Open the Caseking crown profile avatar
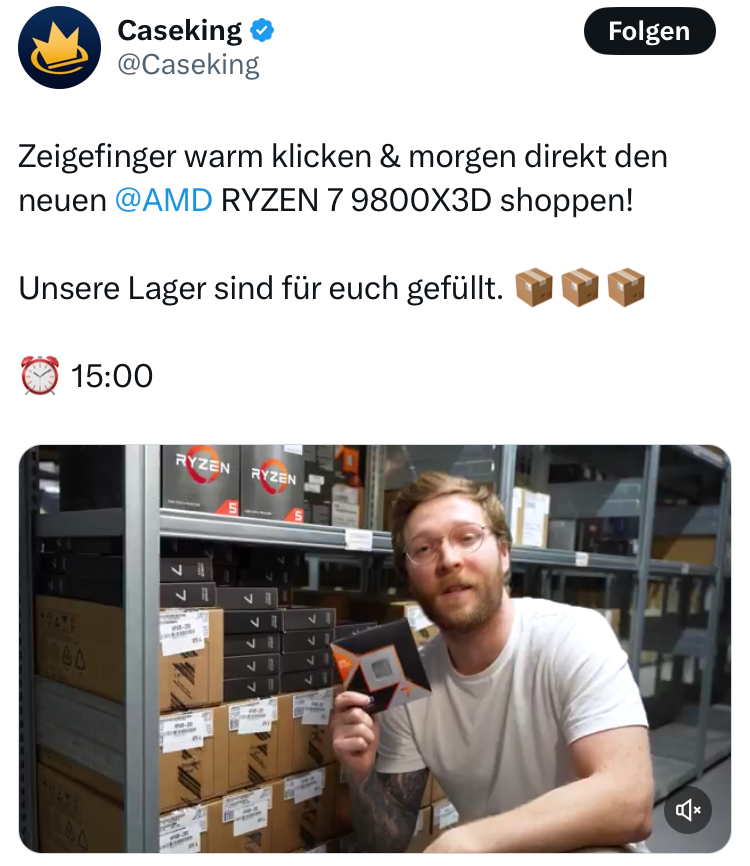 pos(60,47)
